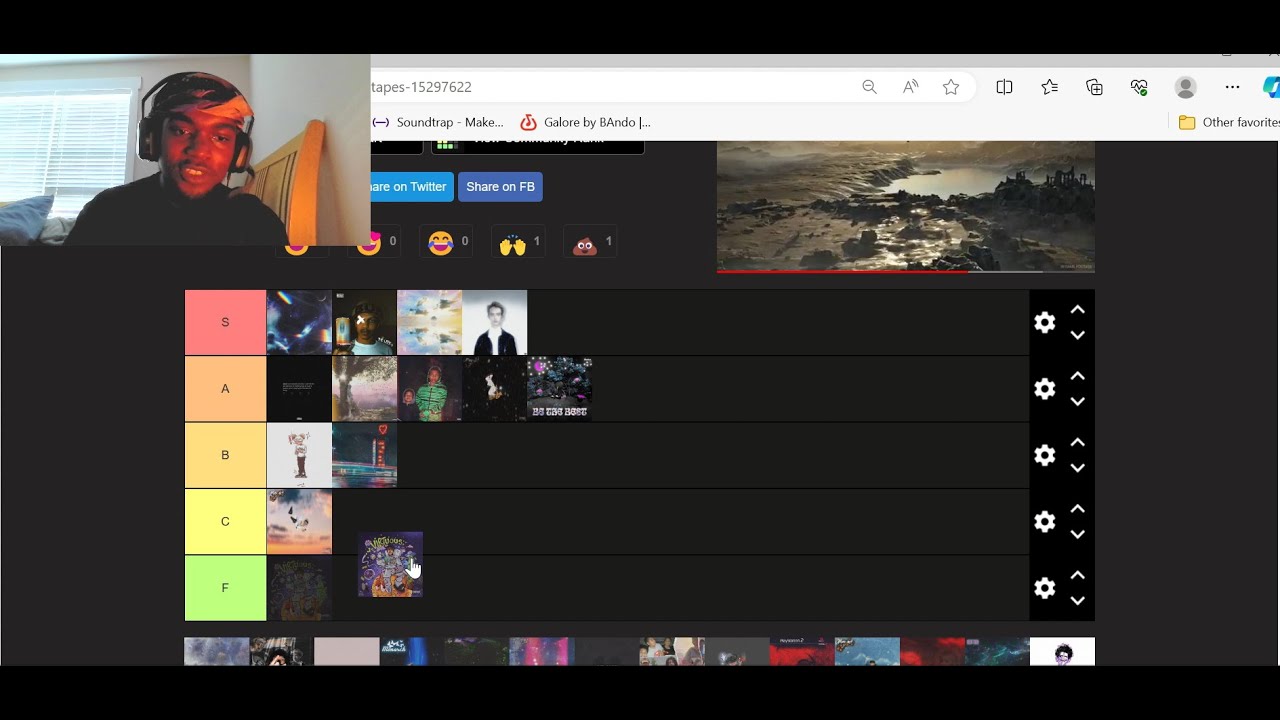
Task: Click the red video progress bar
Action: (843, 271)
